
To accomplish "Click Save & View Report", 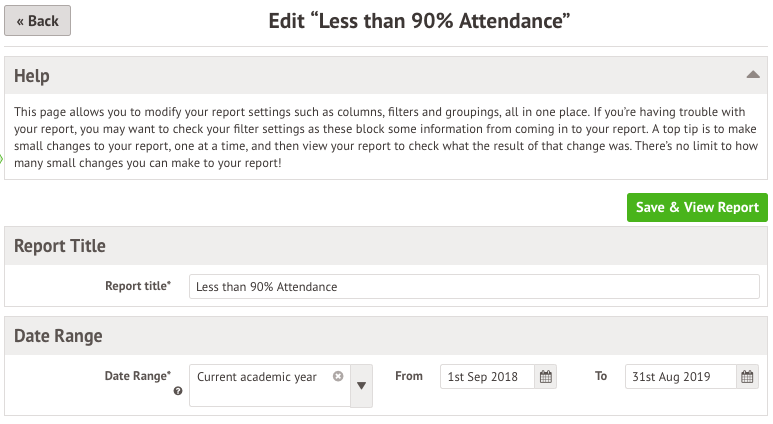I will point(697,208).
